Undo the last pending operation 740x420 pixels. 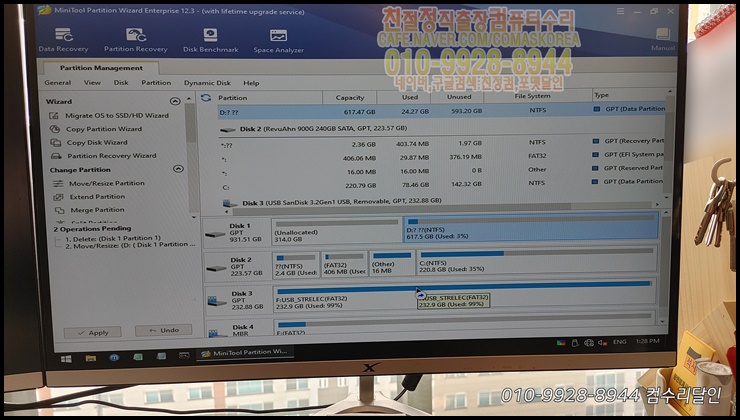pyautogui.click(x=163, y=330)
